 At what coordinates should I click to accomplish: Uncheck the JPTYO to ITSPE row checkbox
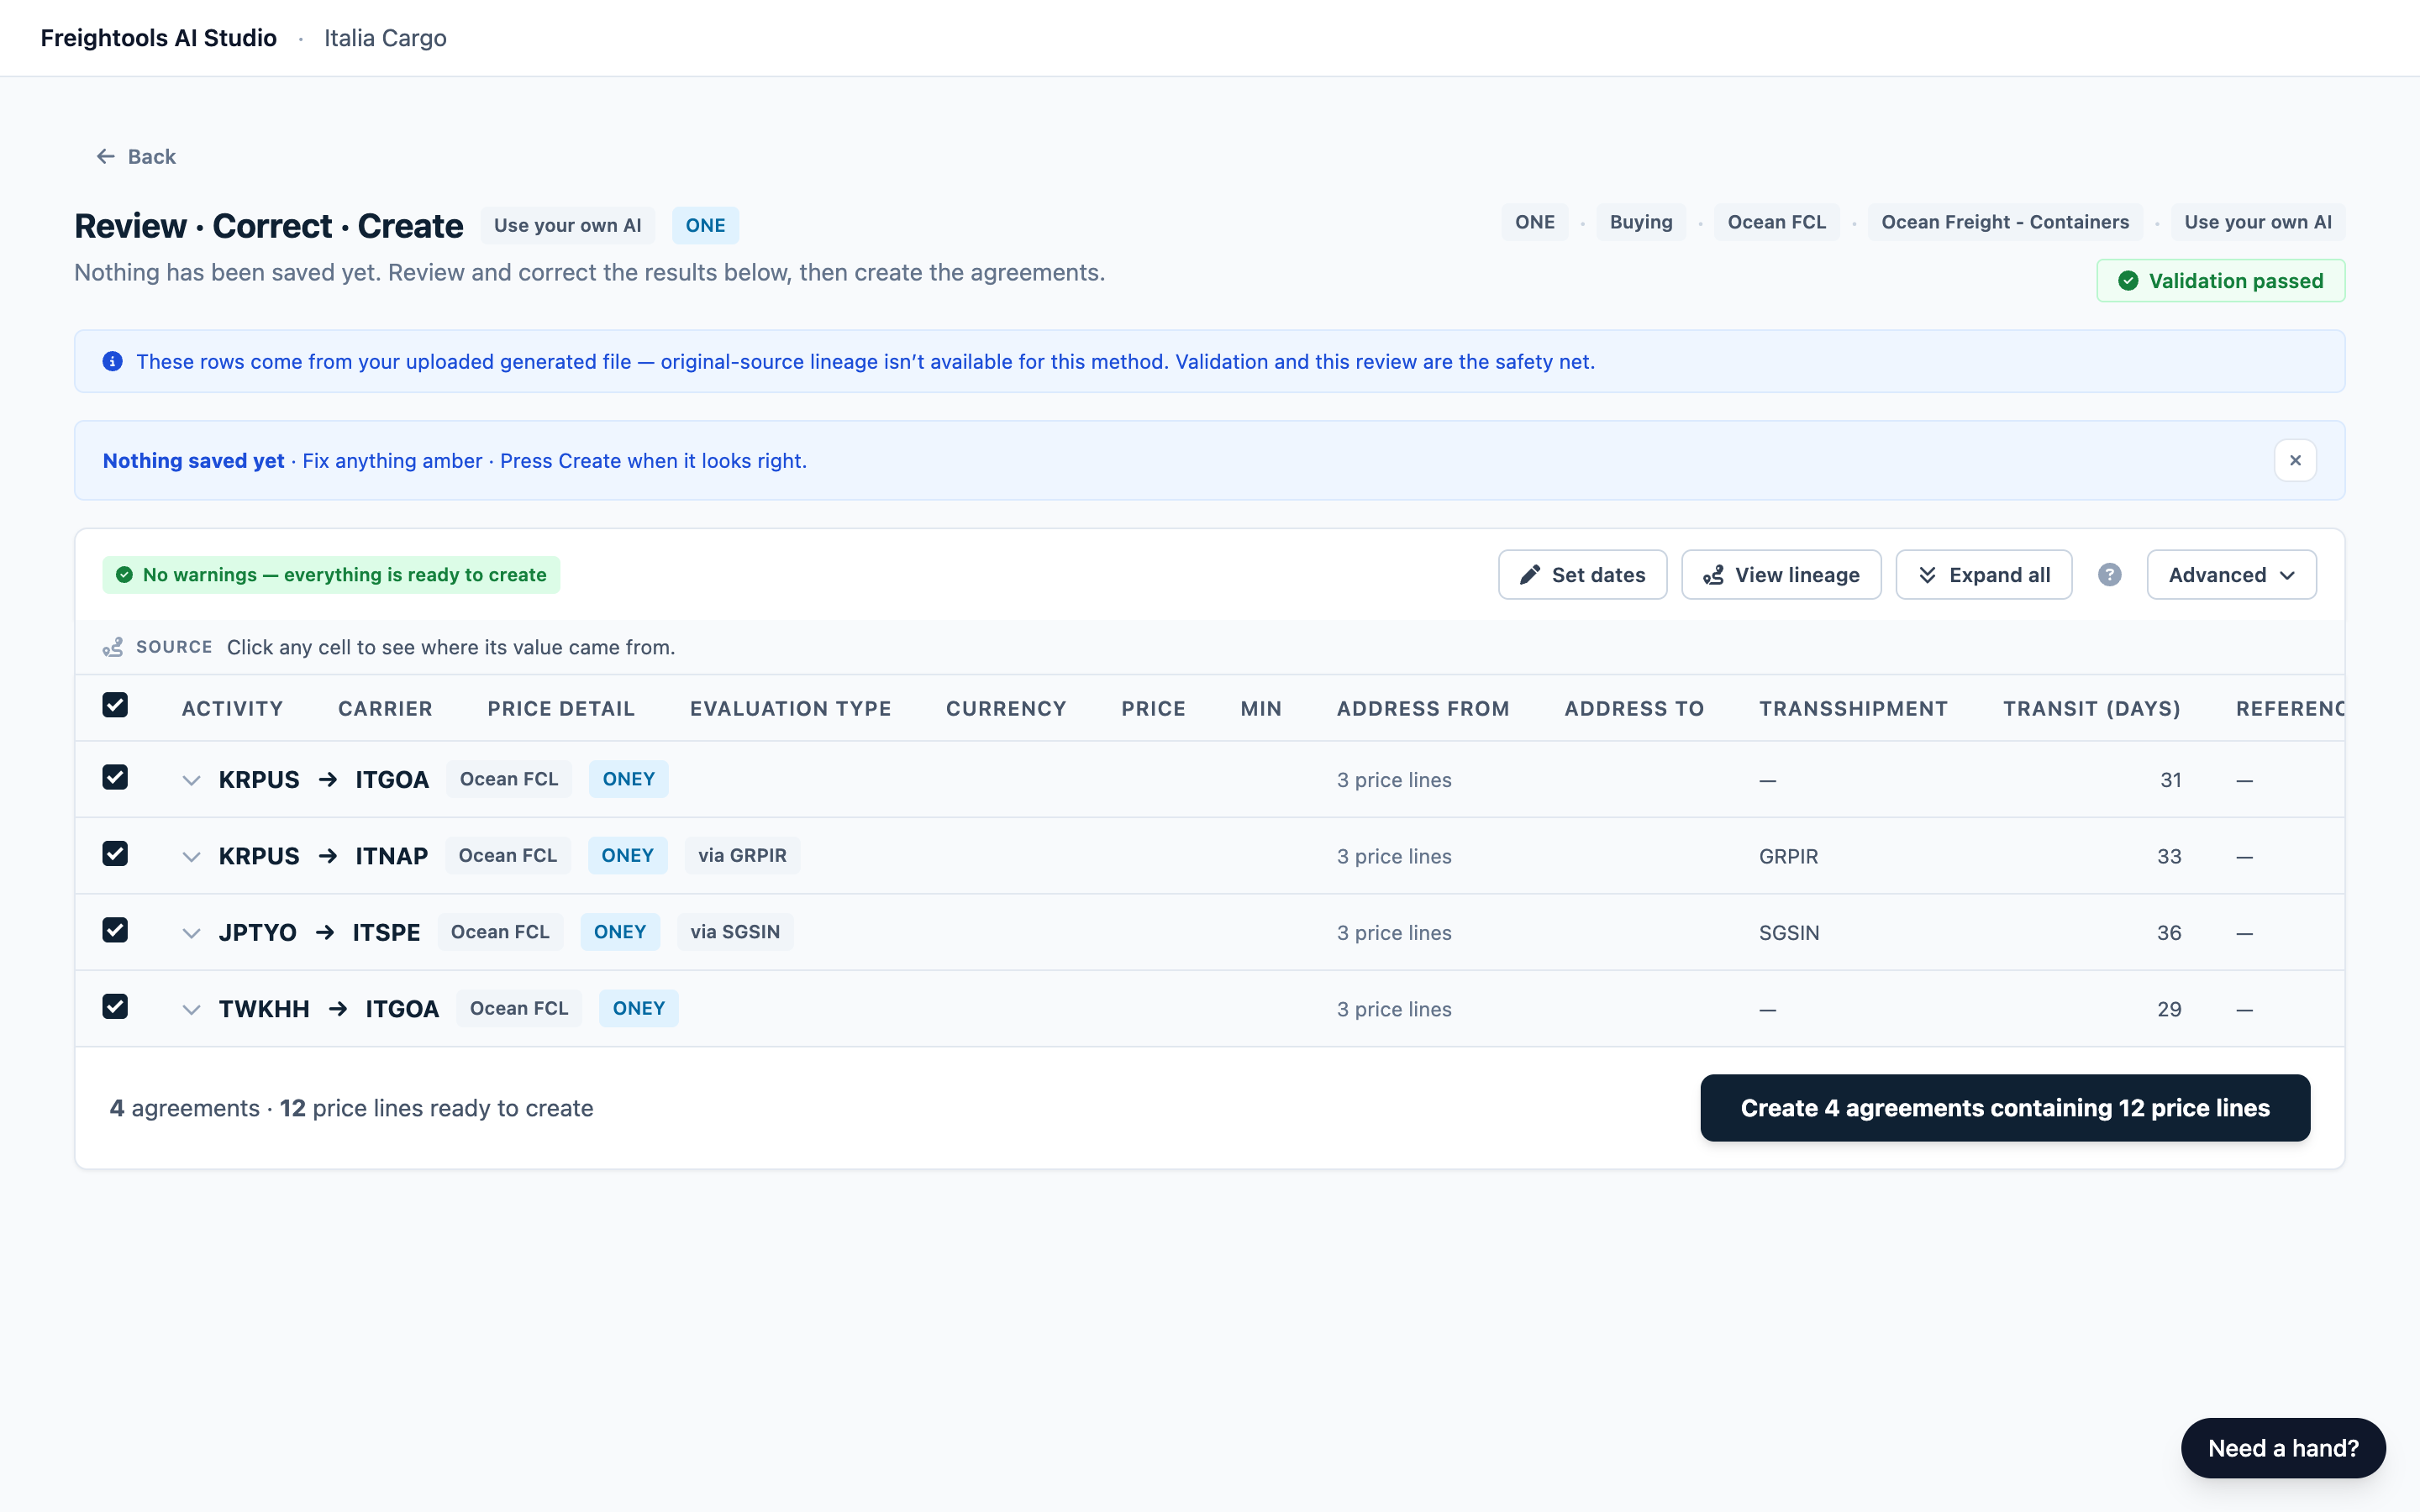(x=115, y=930)
